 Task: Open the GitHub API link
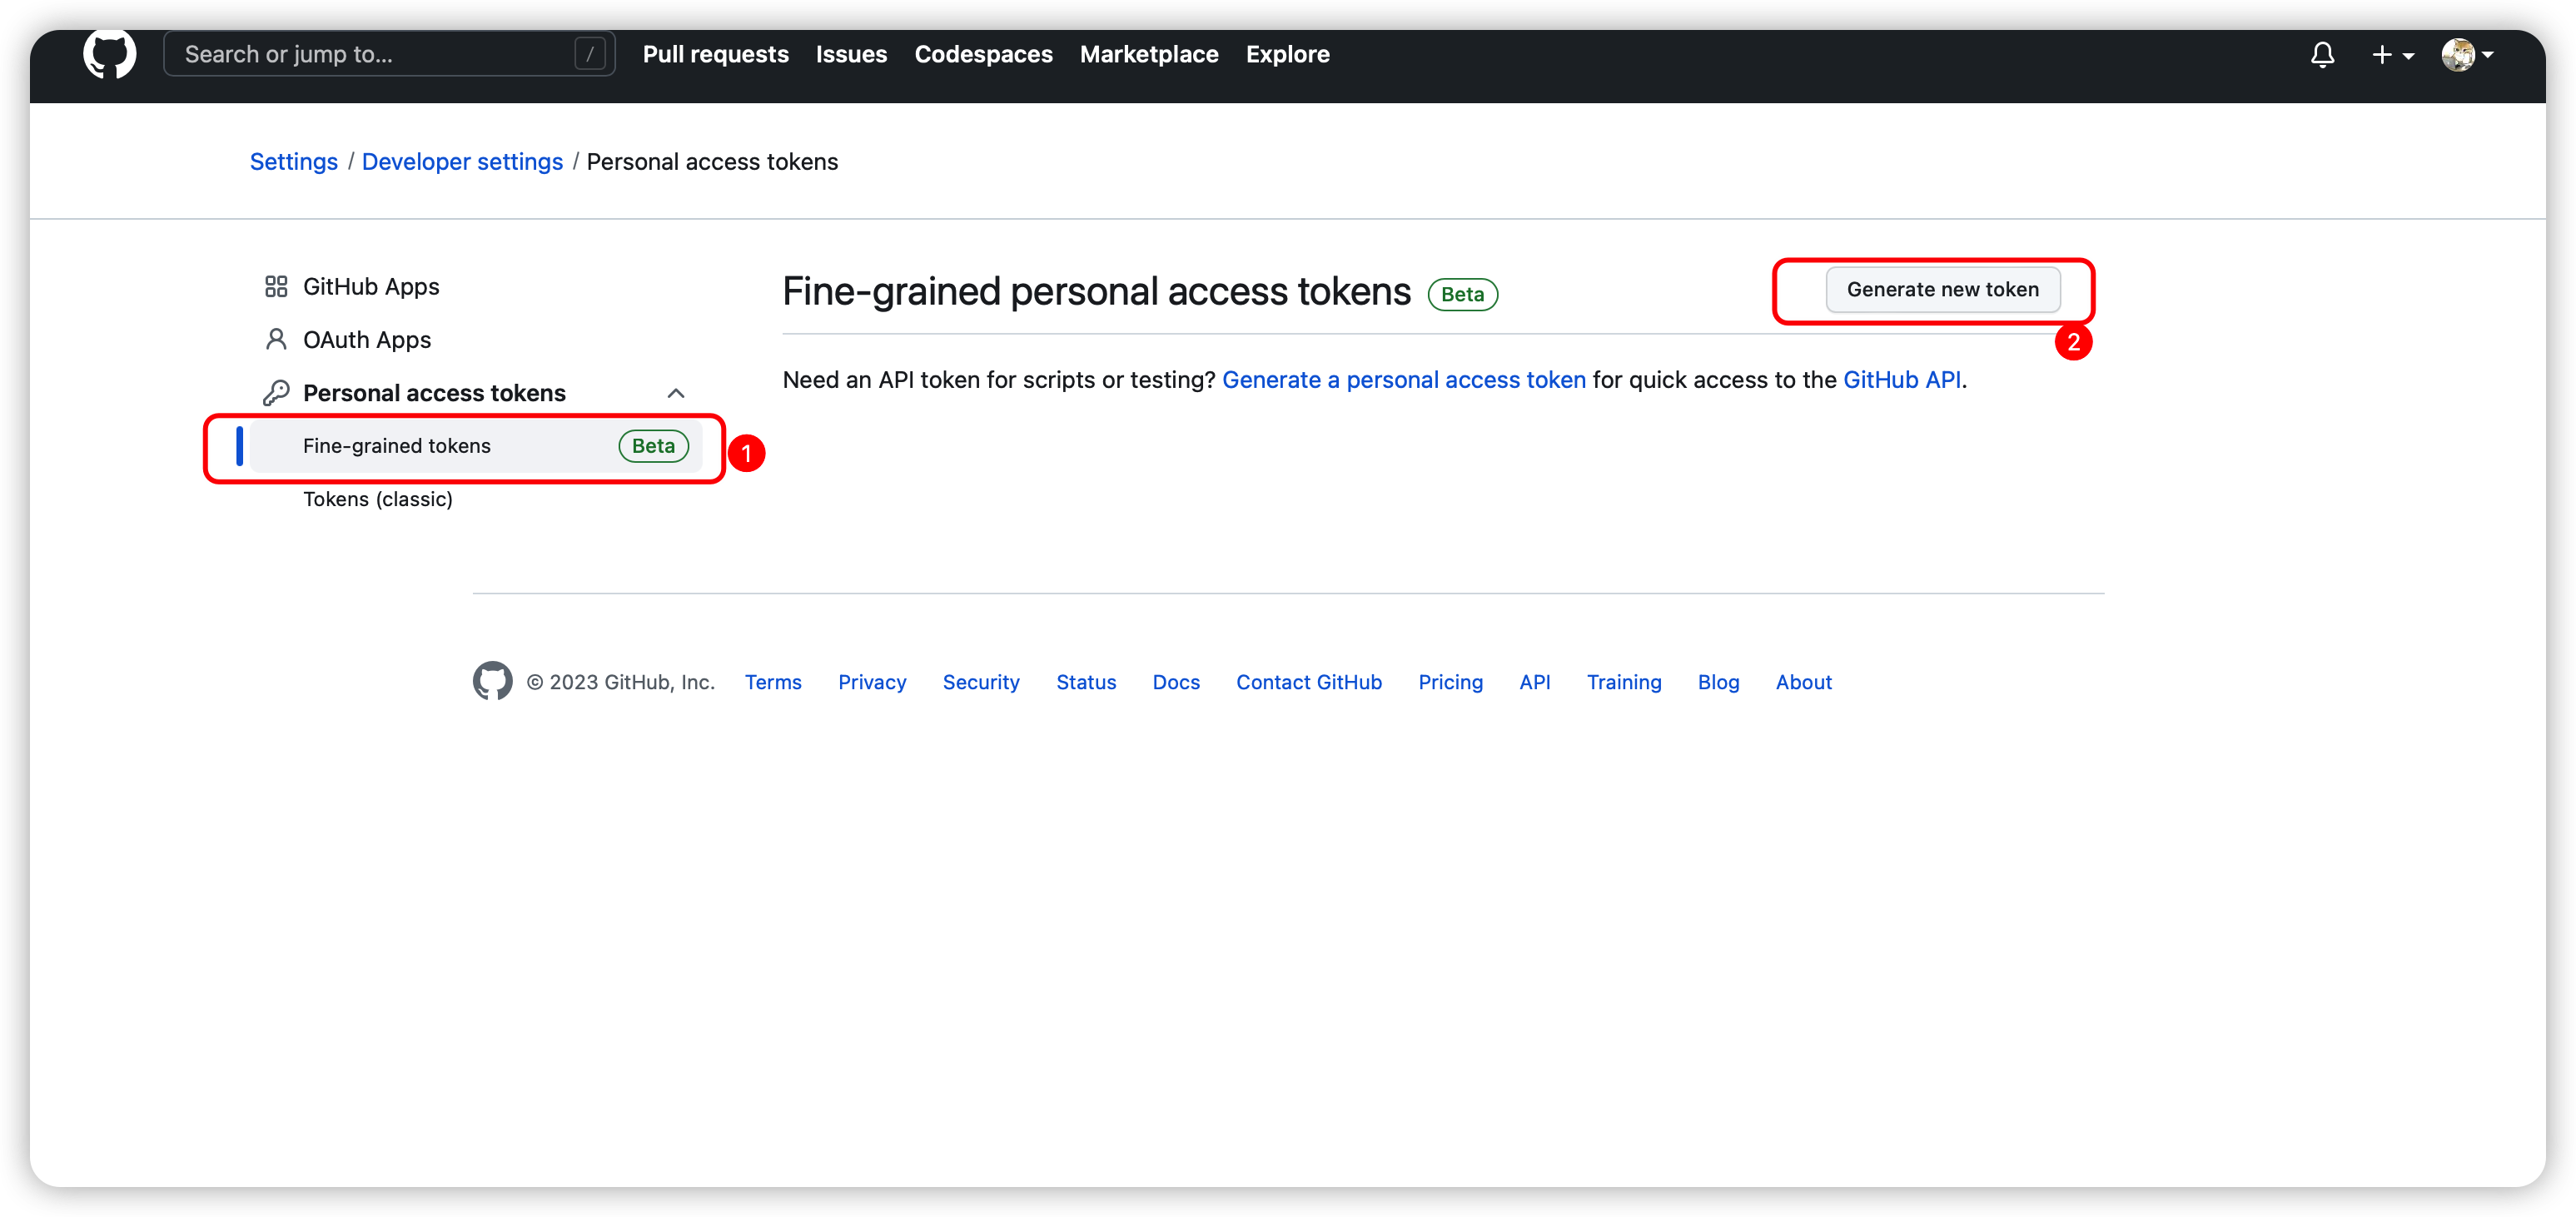coord(1901,380)
